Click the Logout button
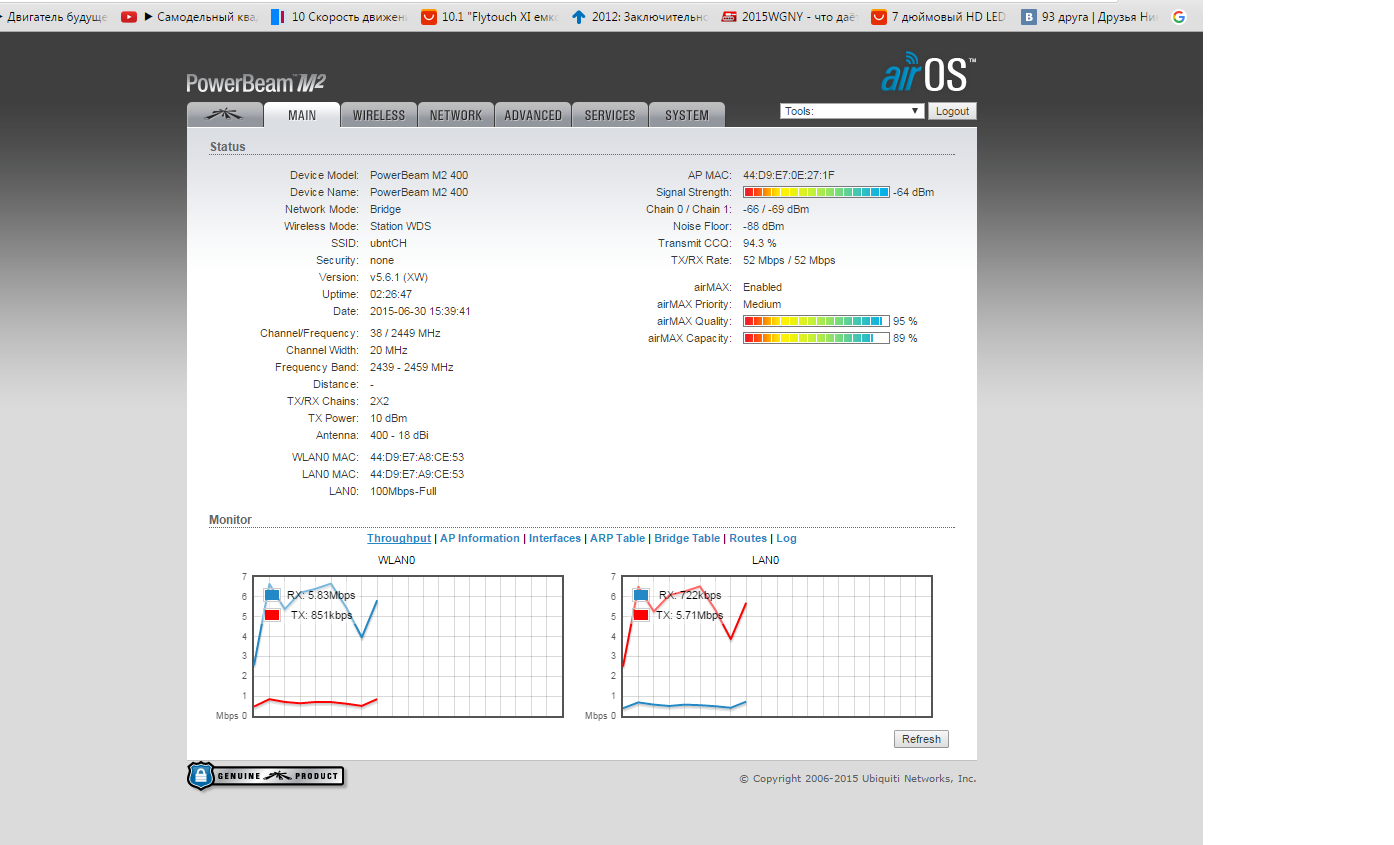1394x845 pixels. [952, 111]
